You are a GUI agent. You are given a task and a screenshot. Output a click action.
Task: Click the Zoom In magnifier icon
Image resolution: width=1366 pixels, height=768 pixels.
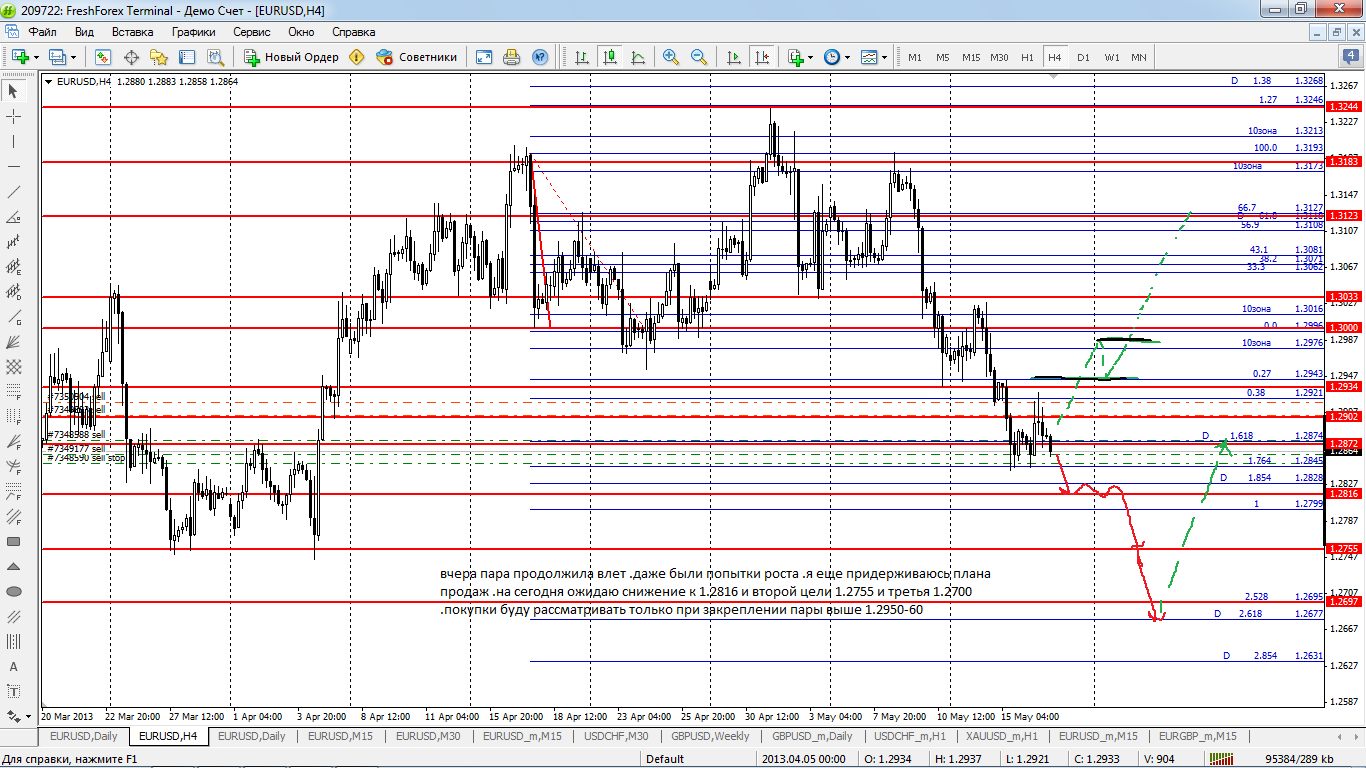click(670, 57)
